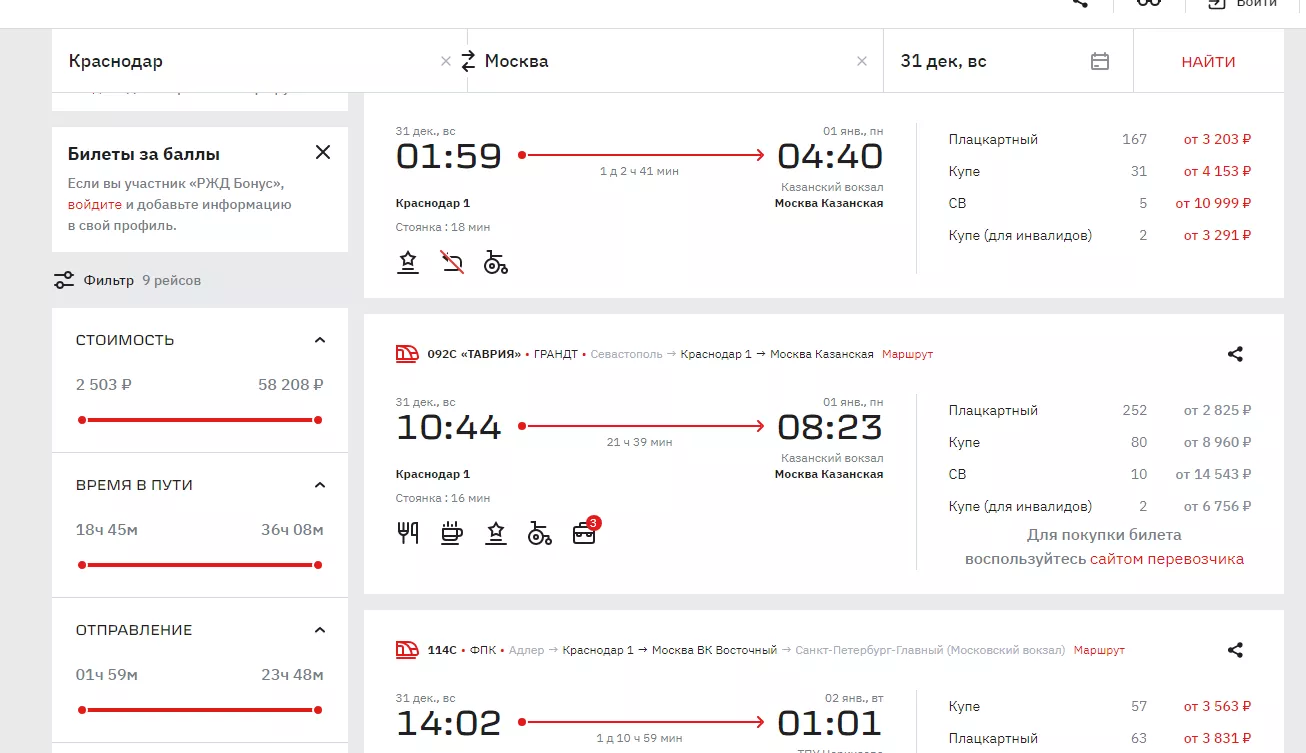
Task: Swap the departure and destination stations
Action: point(468,61)
